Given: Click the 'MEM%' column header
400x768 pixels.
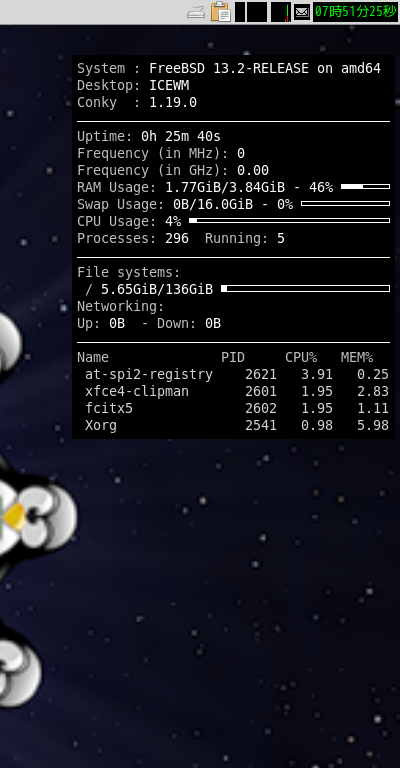Looking at the screenshot, I should click(x=357, y=358).
